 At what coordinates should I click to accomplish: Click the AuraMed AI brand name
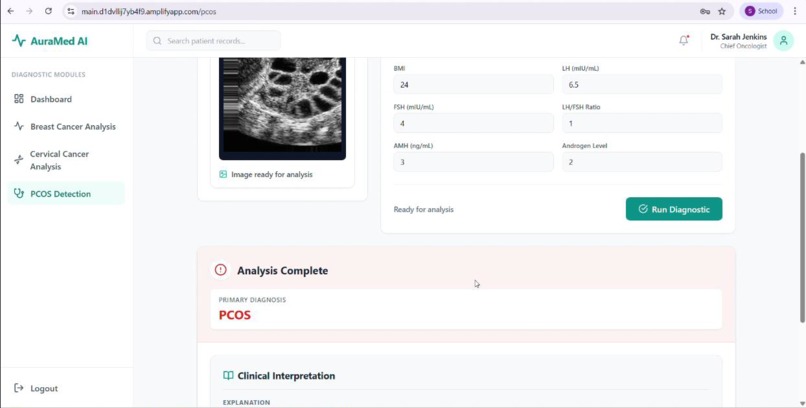pos(59,41)
